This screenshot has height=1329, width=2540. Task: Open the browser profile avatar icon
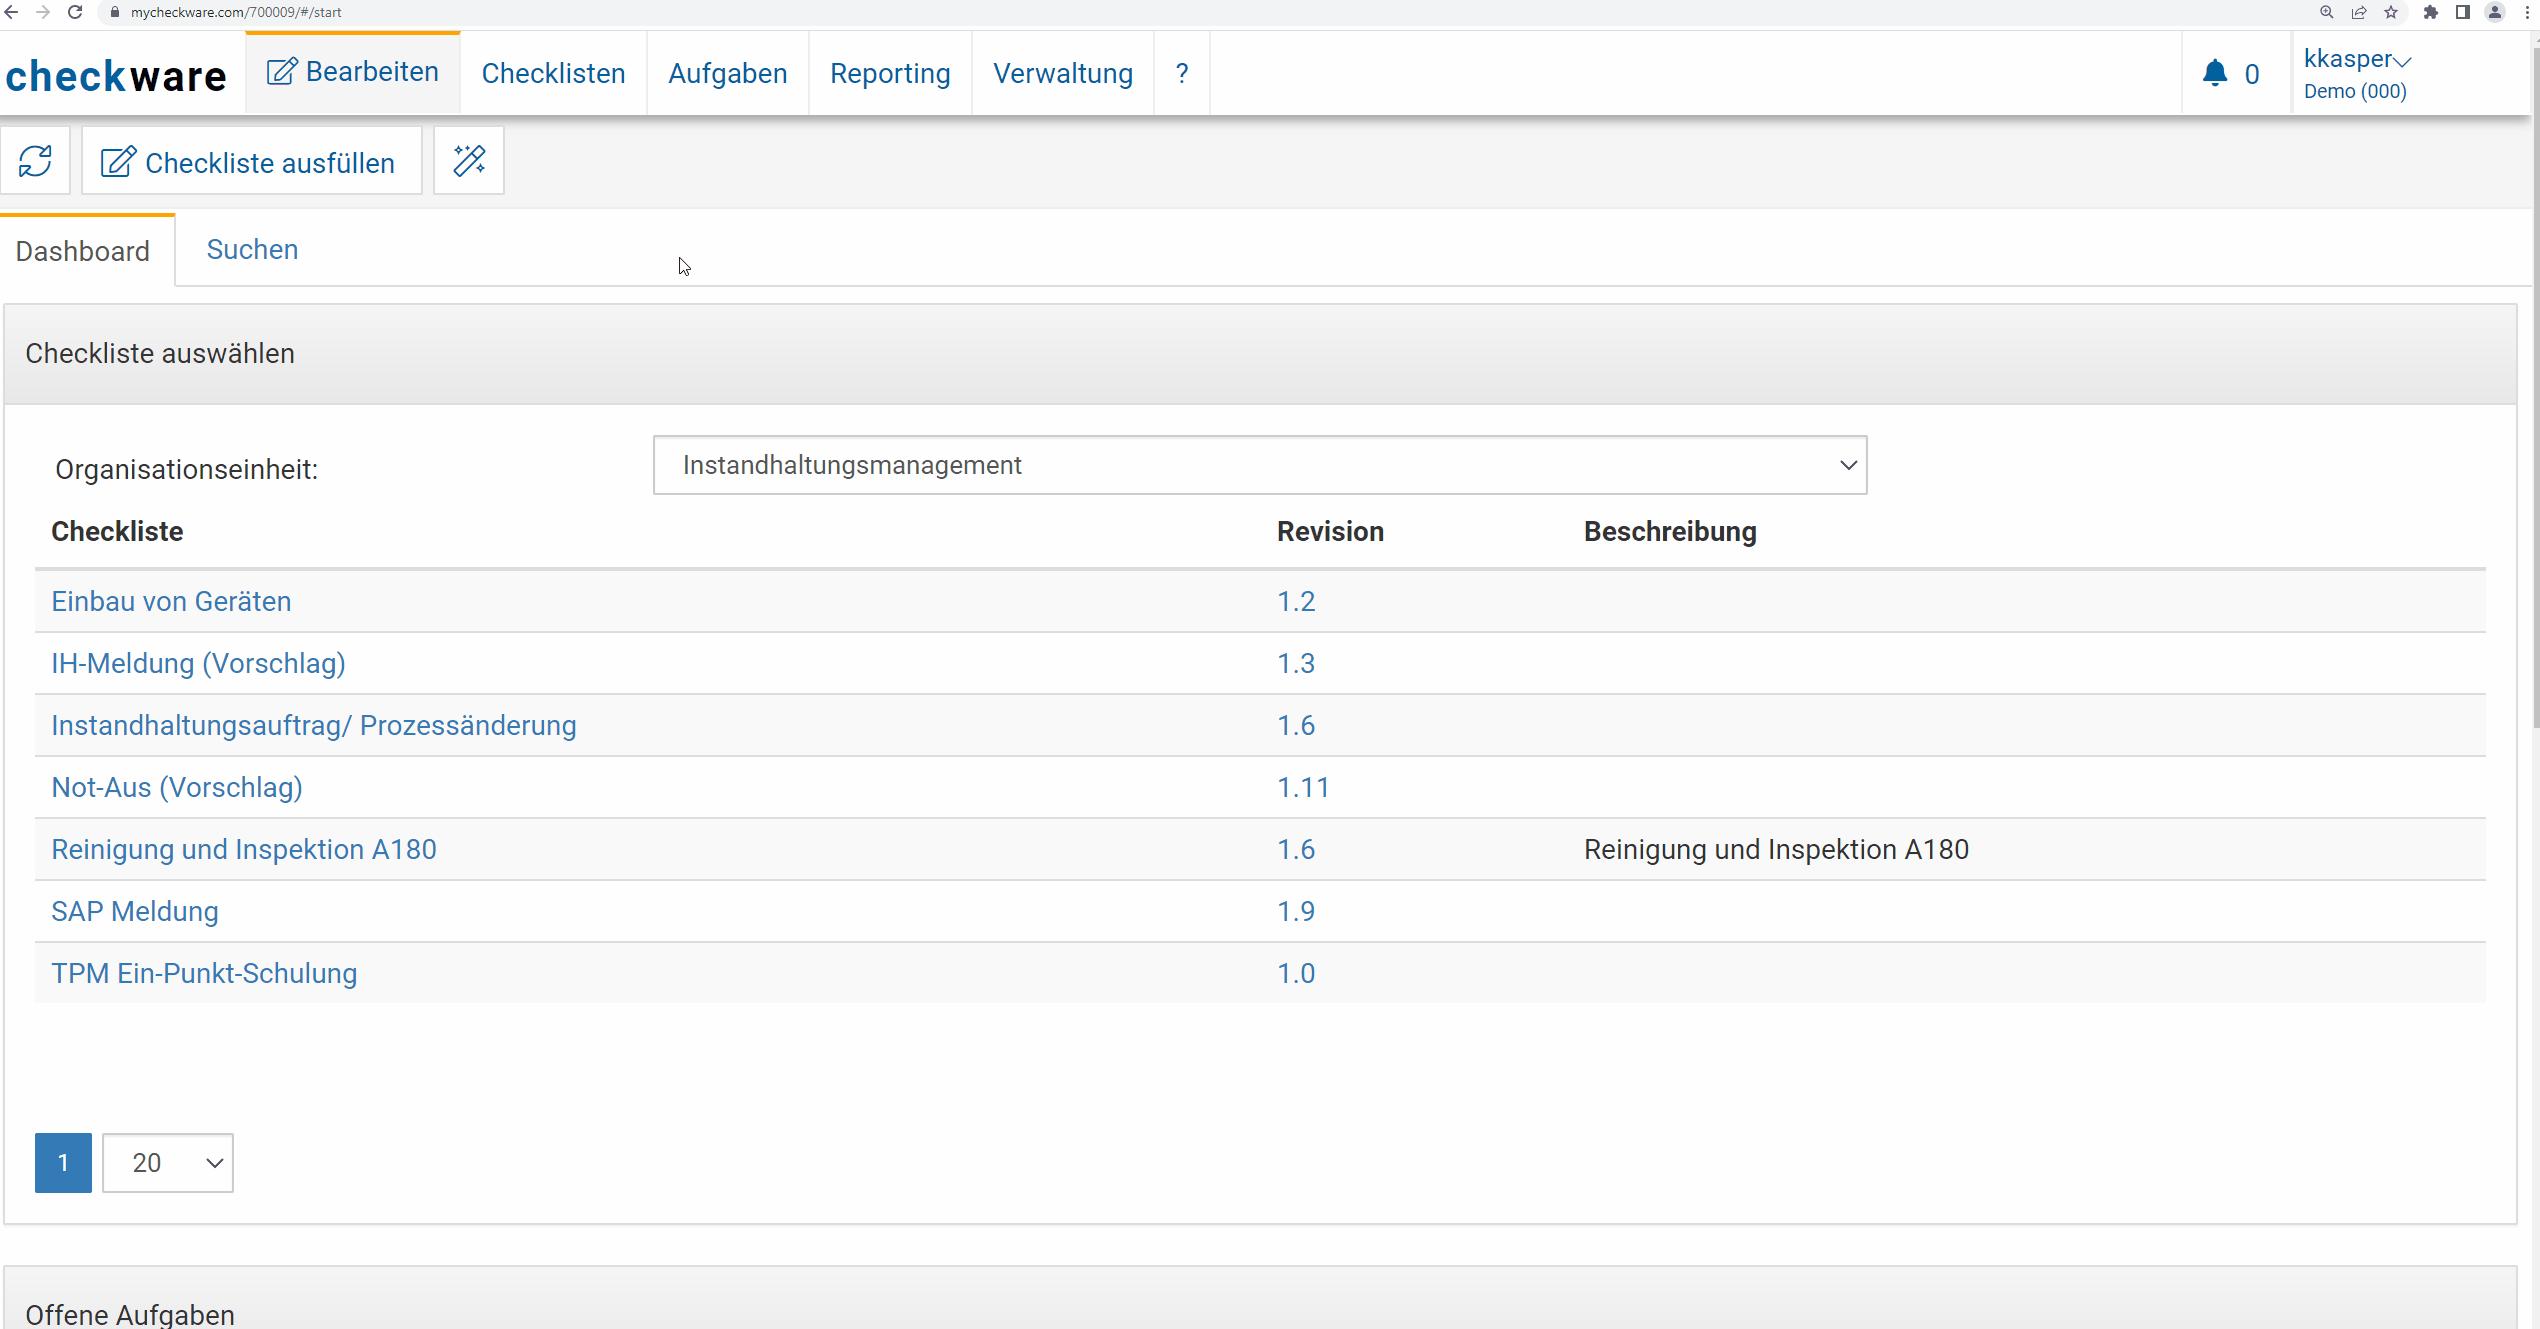point(2495,12)
